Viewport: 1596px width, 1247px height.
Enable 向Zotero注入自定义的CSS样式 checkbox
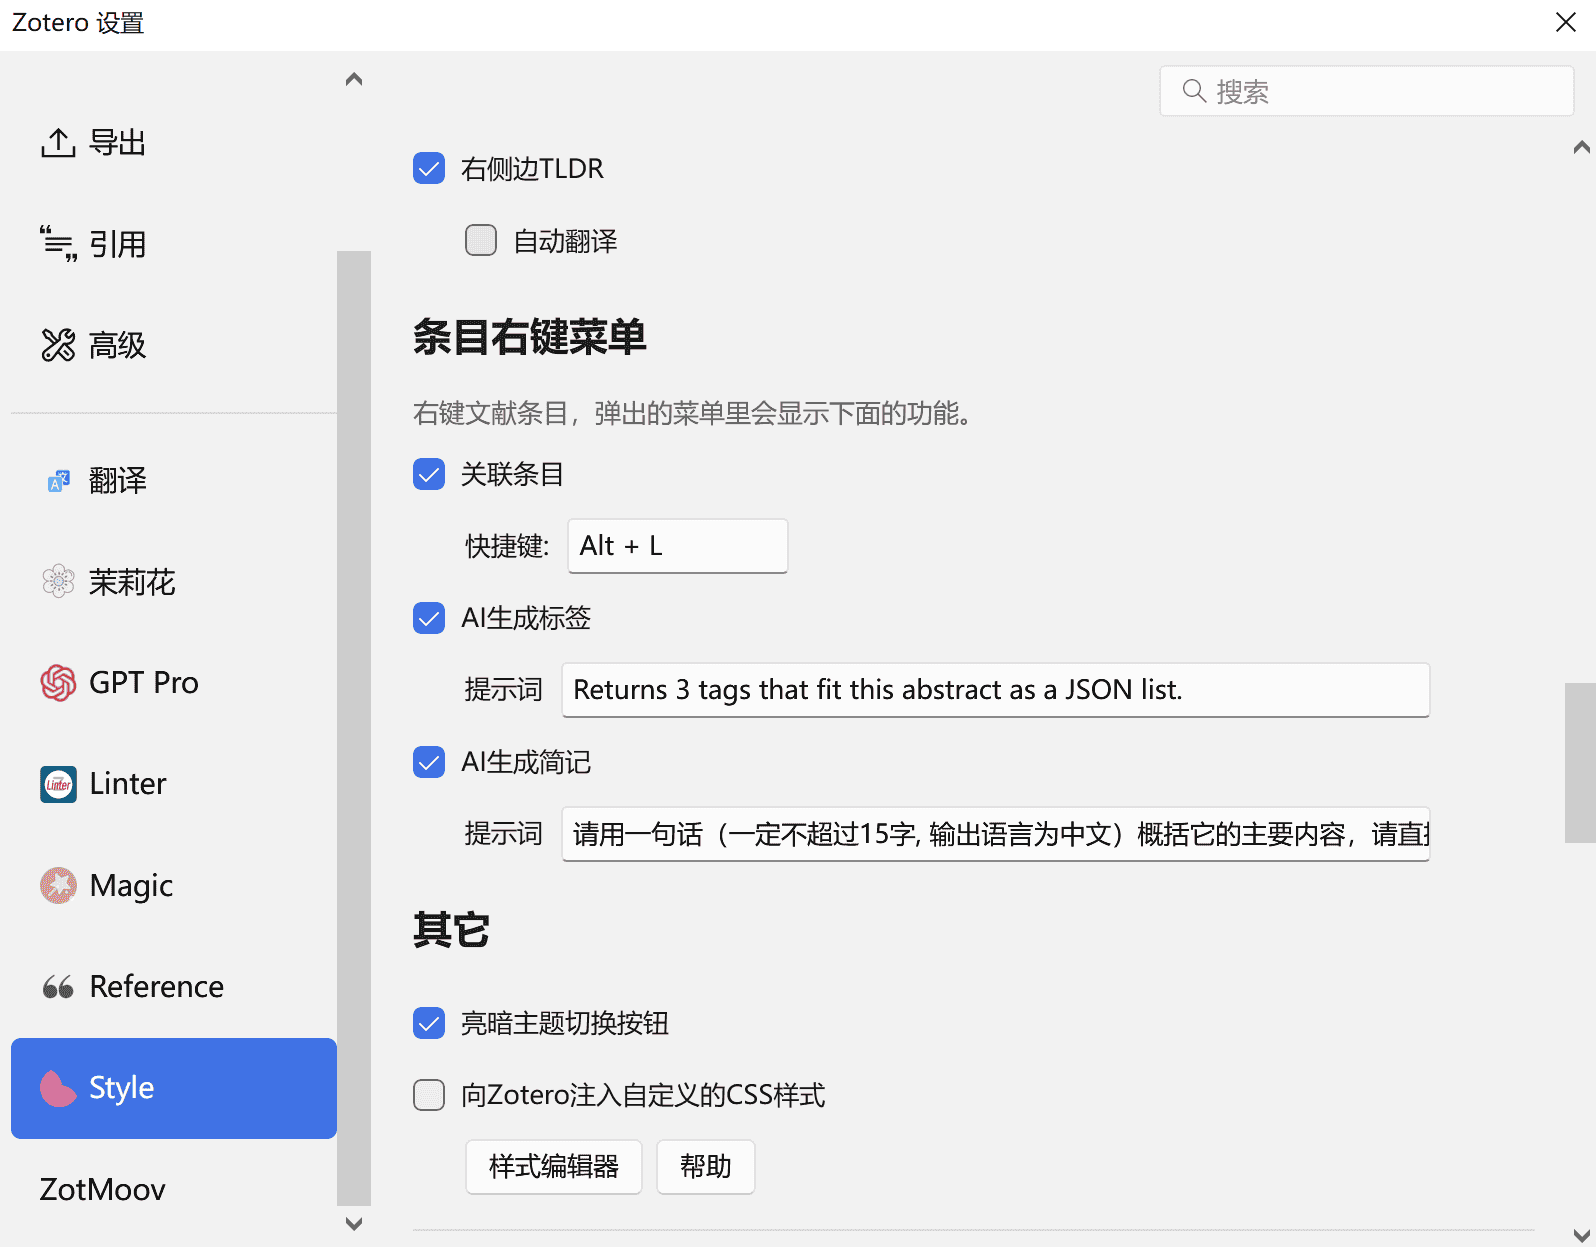[429, 1095]
